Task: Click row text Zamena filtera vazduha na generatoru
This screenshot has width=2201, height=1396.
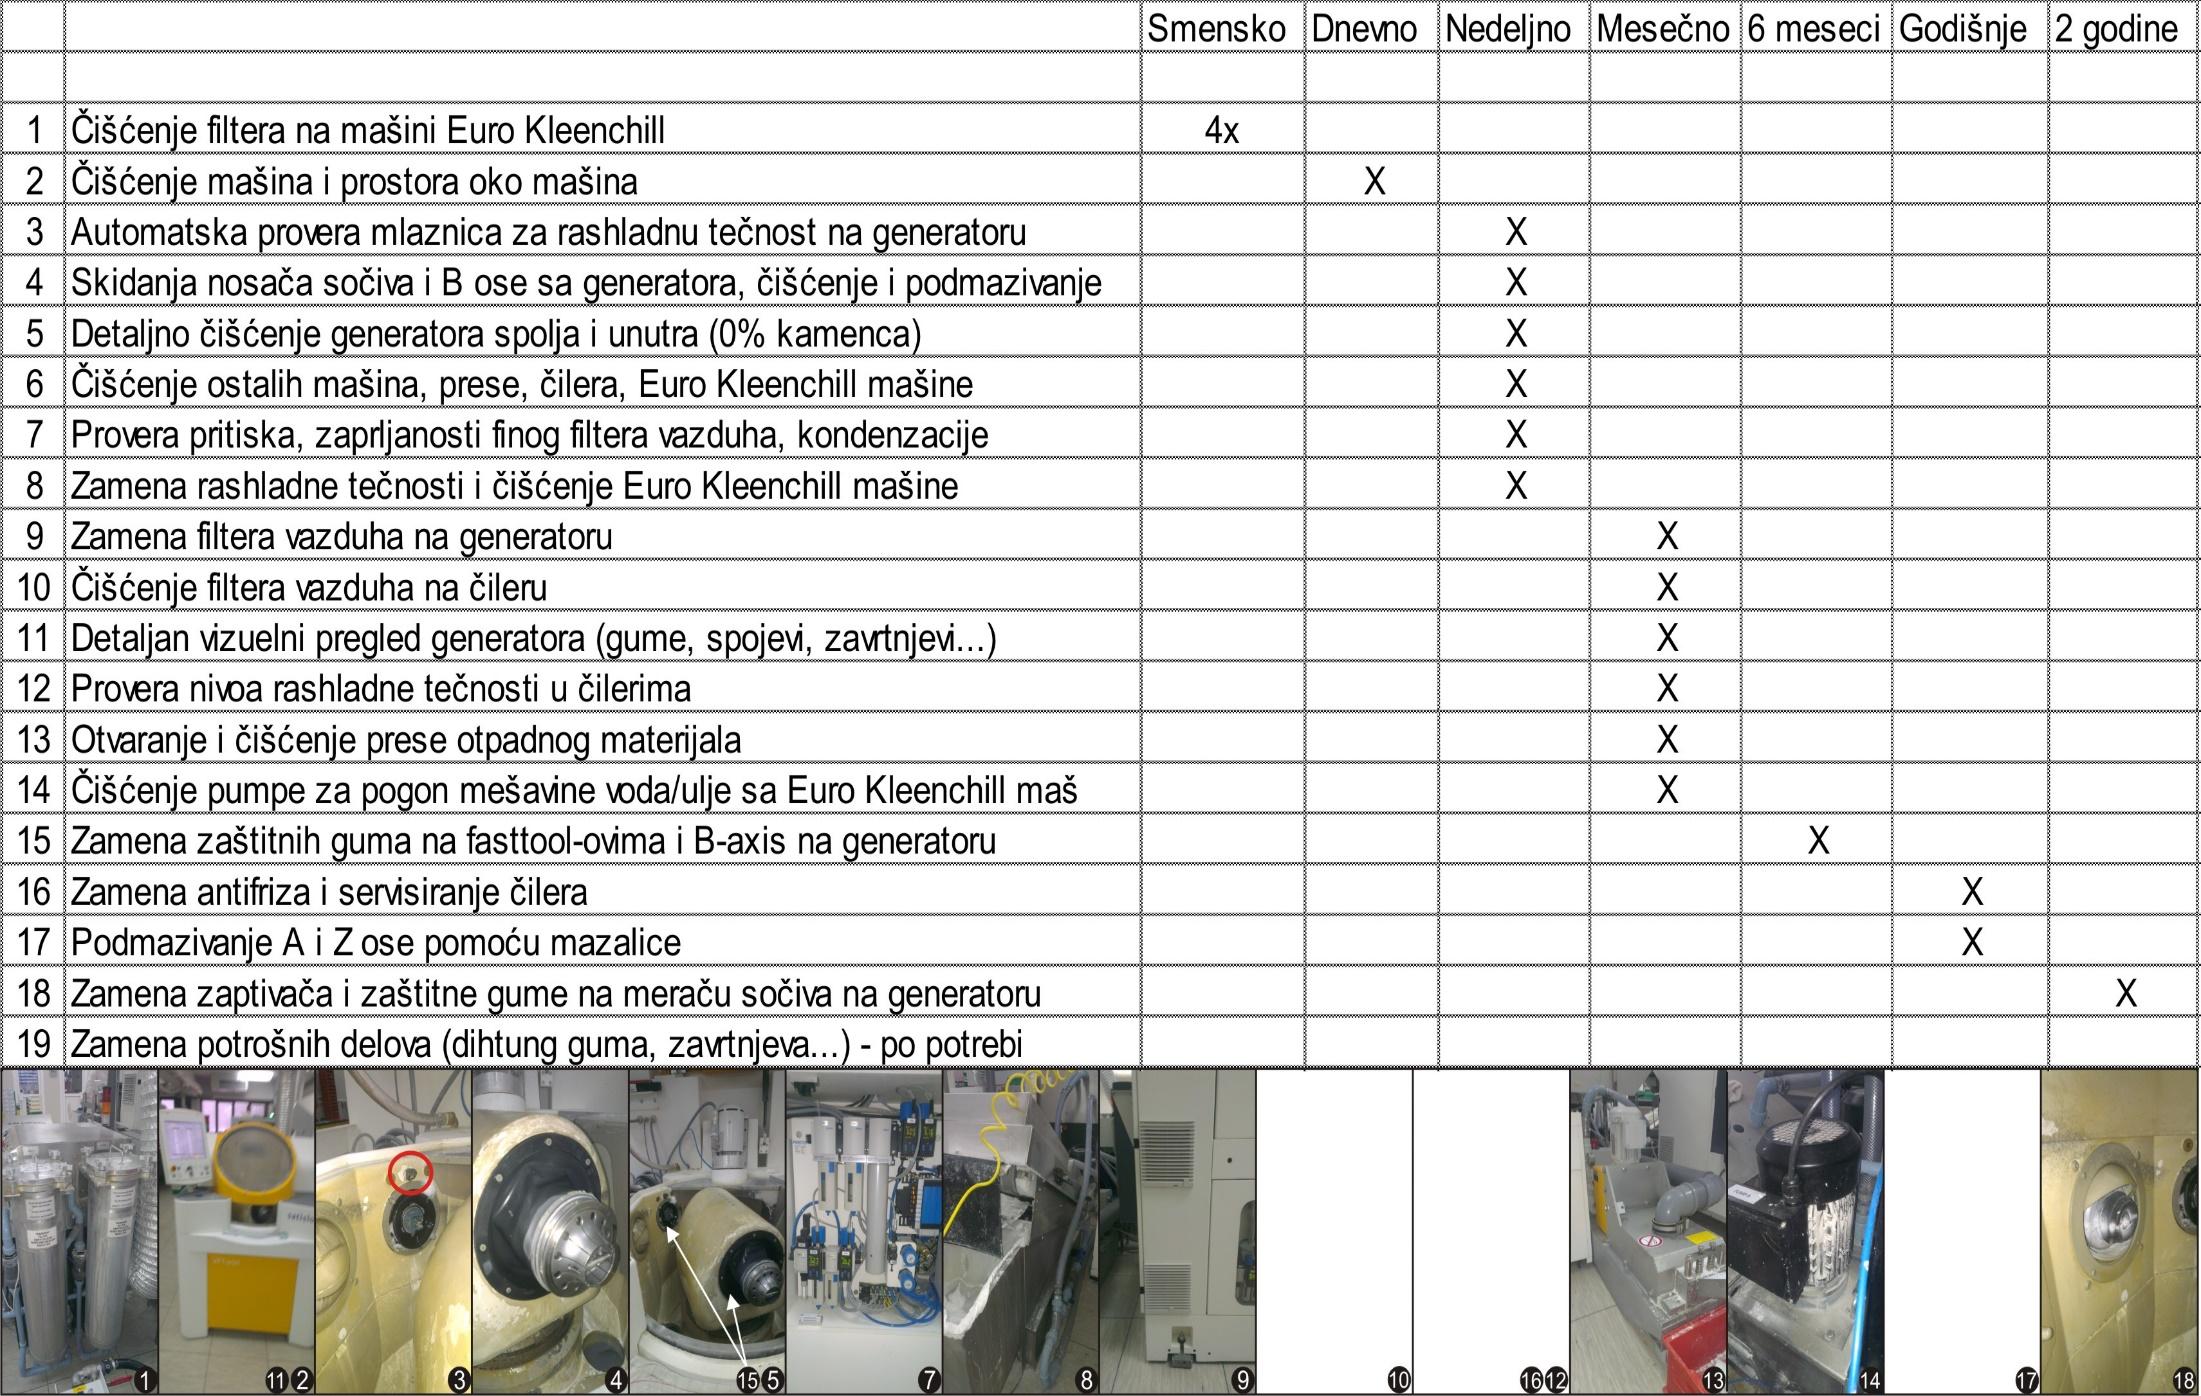Action: click(x=341, y=536)
